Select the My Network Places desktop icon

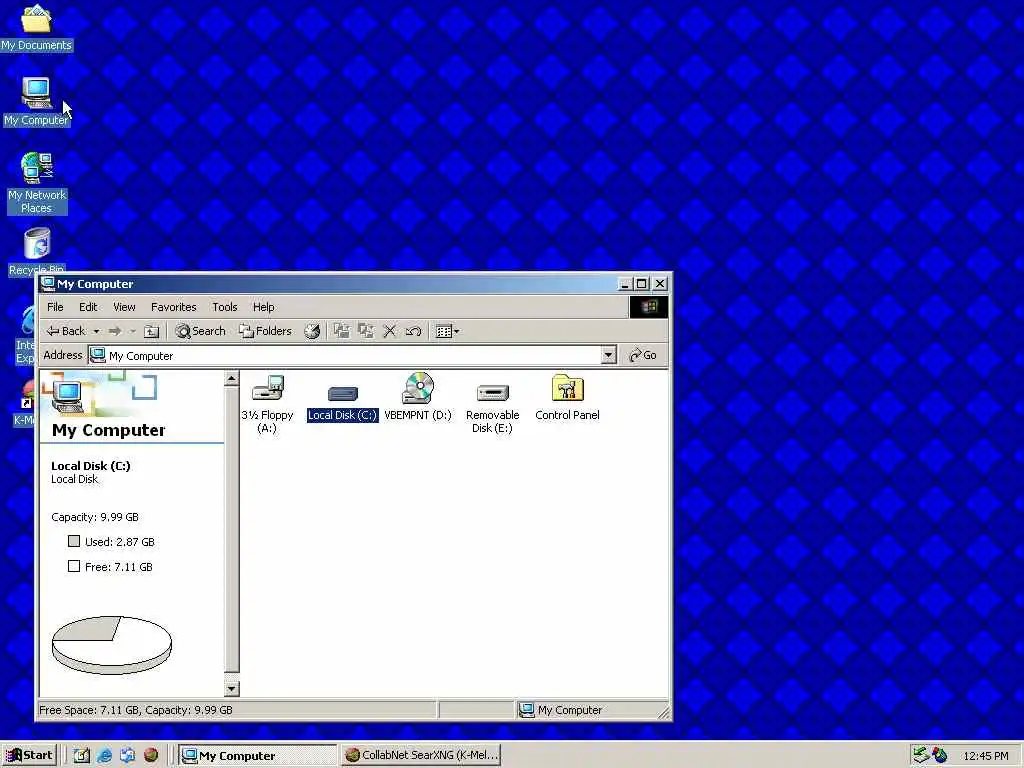coord(37,183)
